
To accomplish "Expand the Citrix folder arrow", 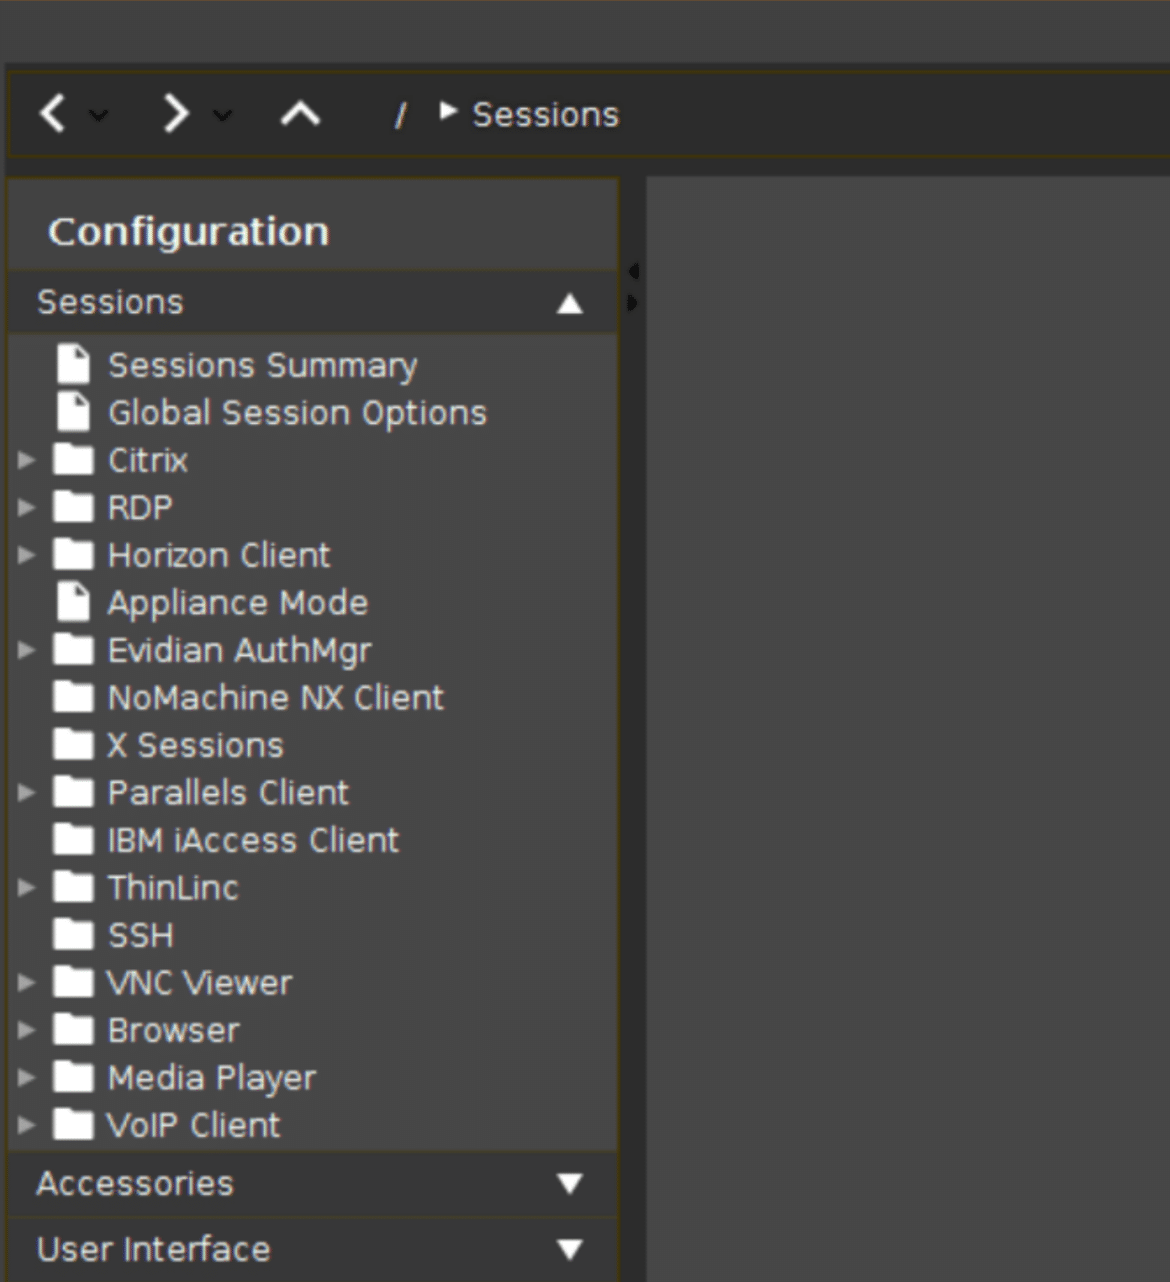I will [27, 460].
